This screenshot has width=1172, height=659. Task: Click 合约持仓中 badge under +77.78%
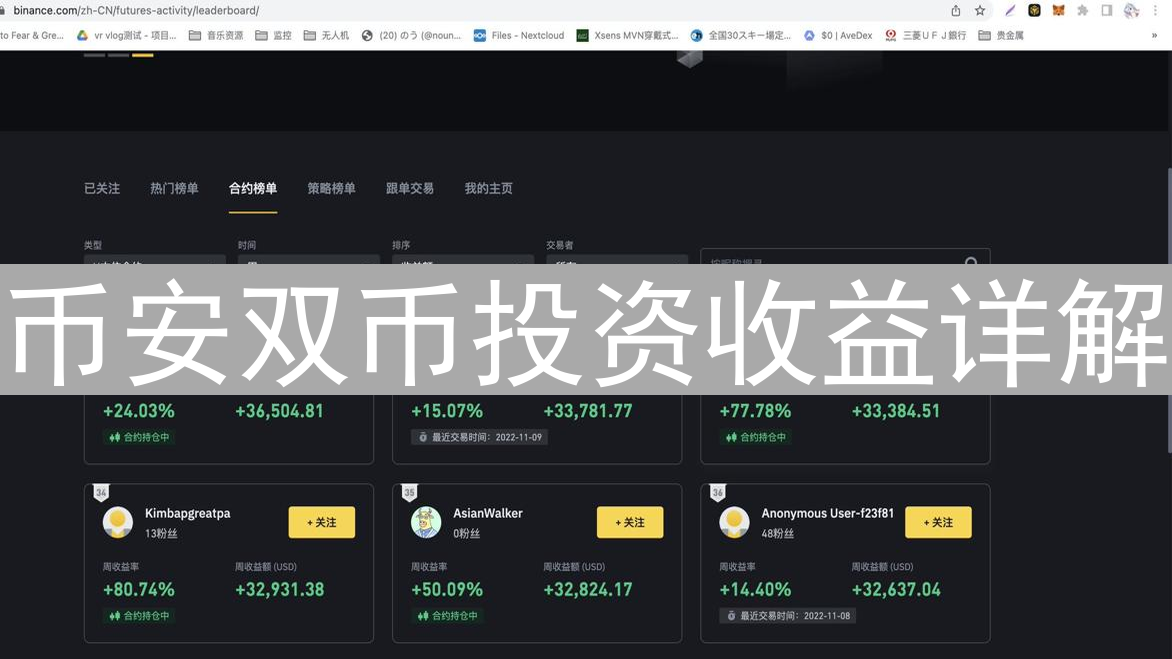pos(756,437)
